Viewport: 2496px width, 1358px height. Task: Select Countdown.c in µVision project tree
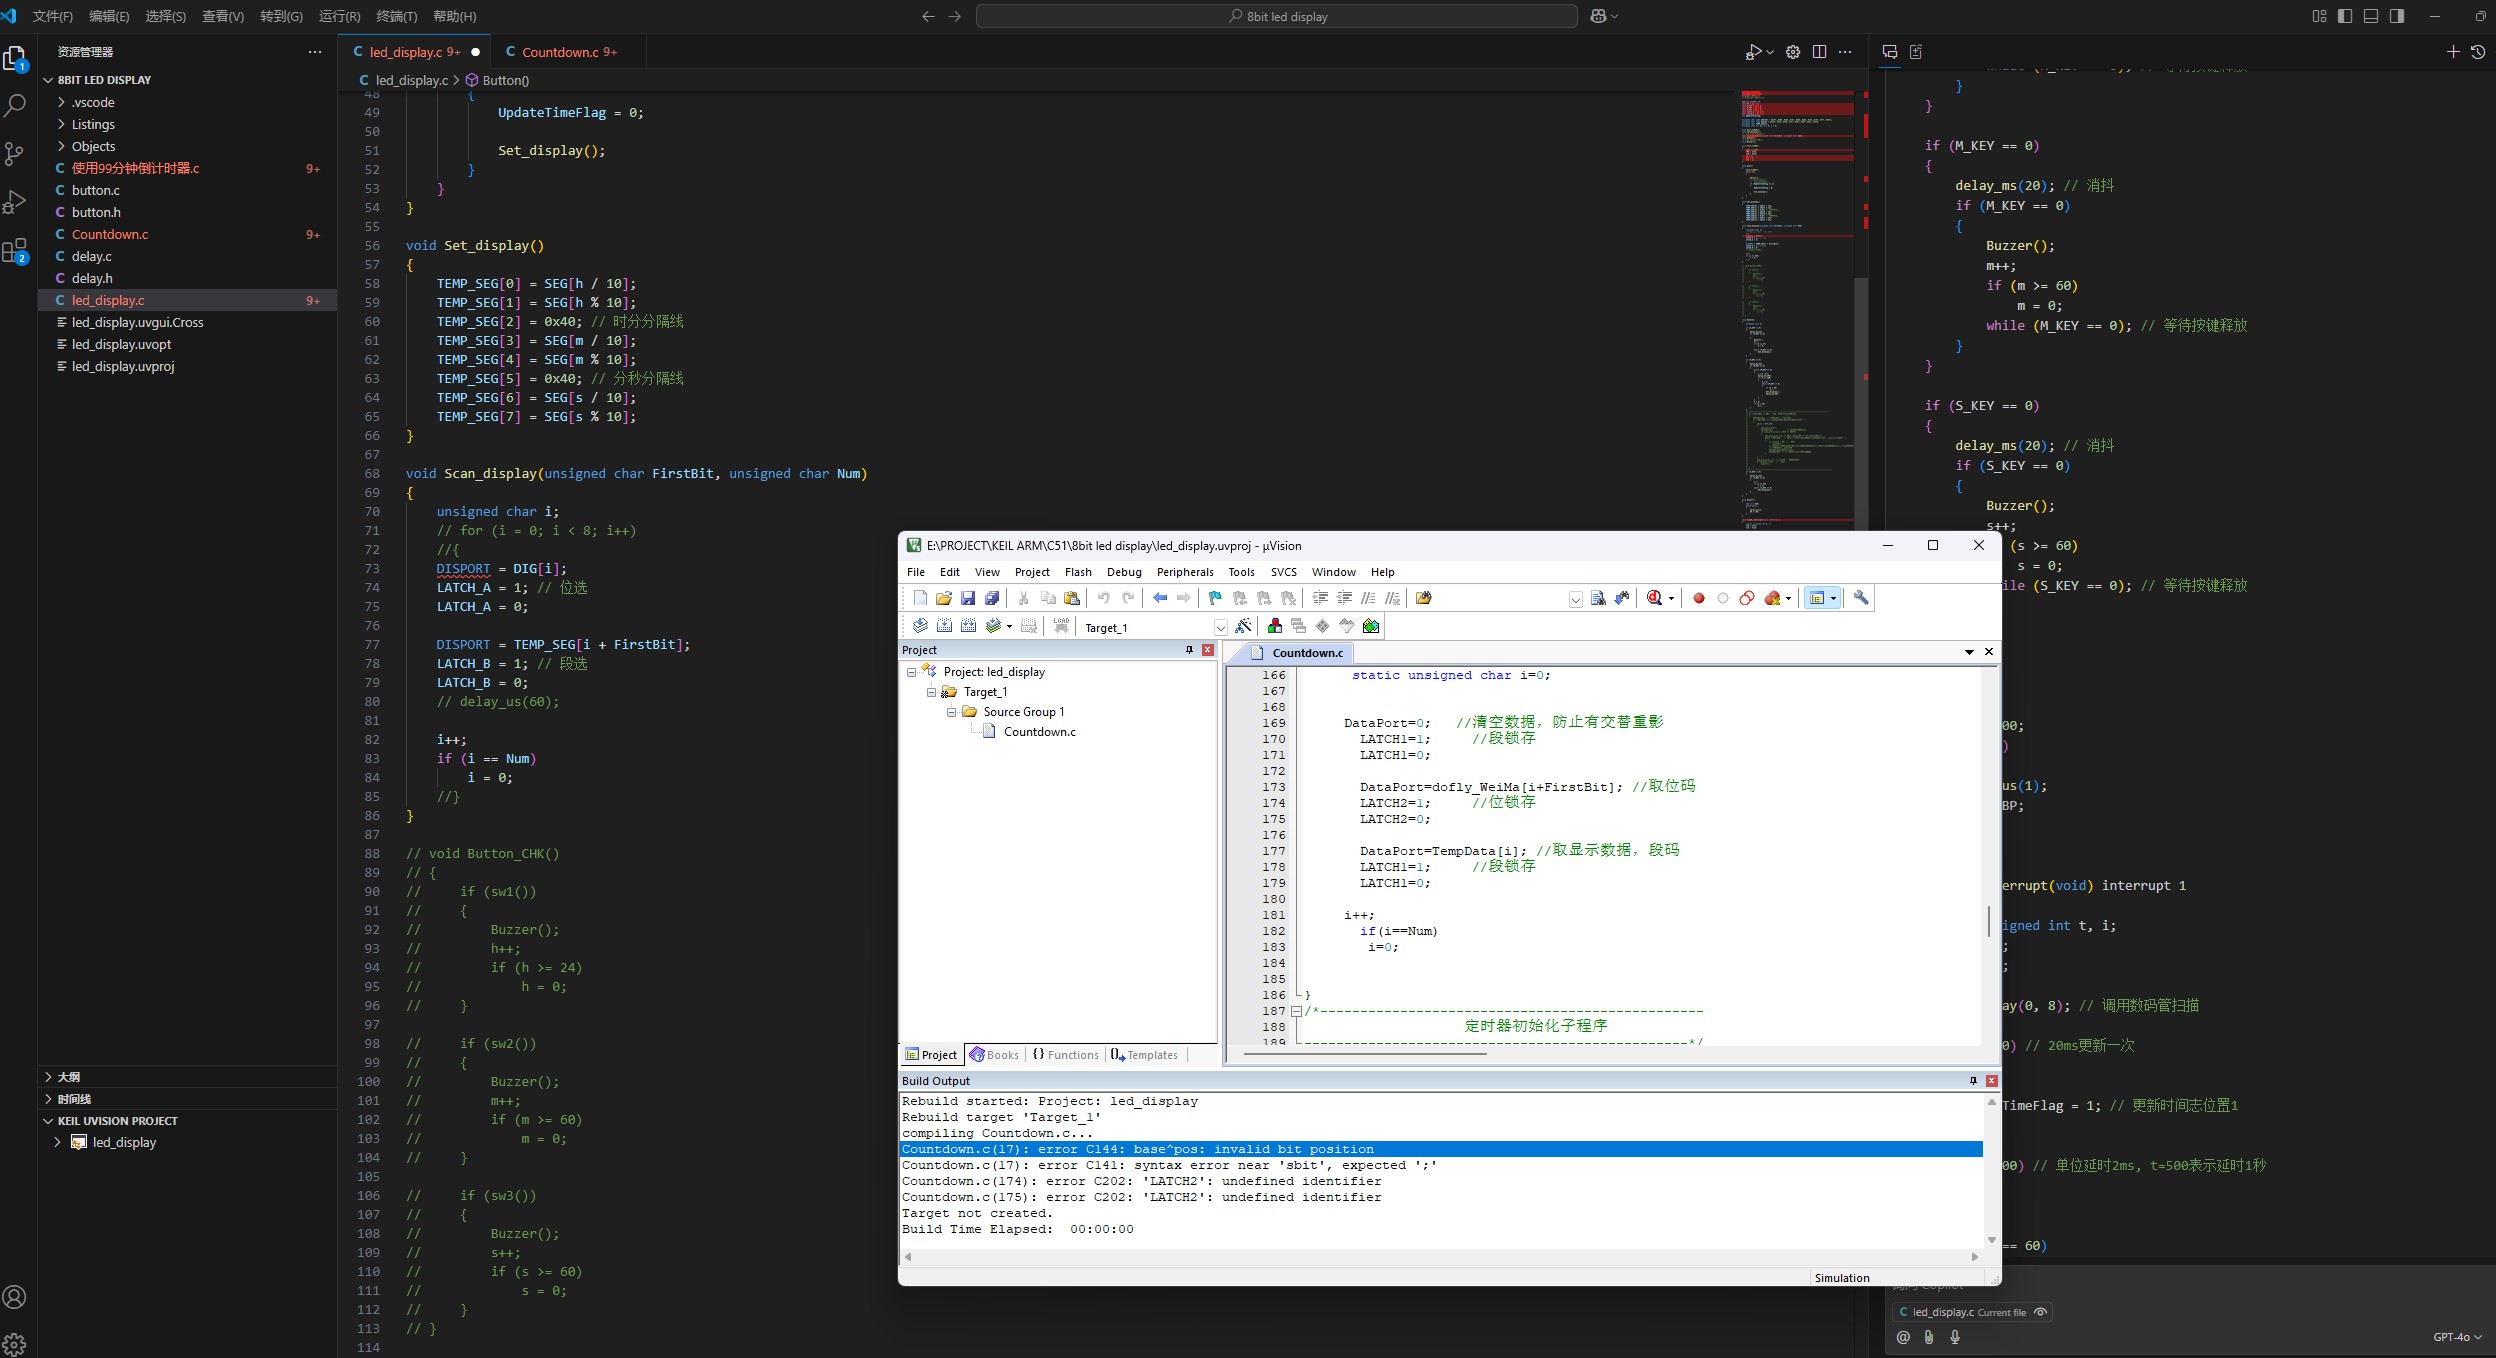point(1039,732)
